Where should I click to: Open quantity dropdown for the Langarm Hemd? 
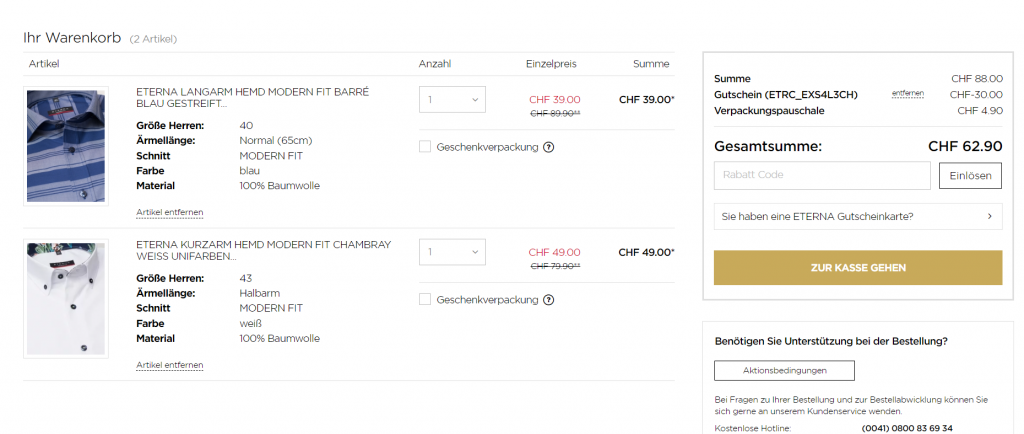click(451, 100)
